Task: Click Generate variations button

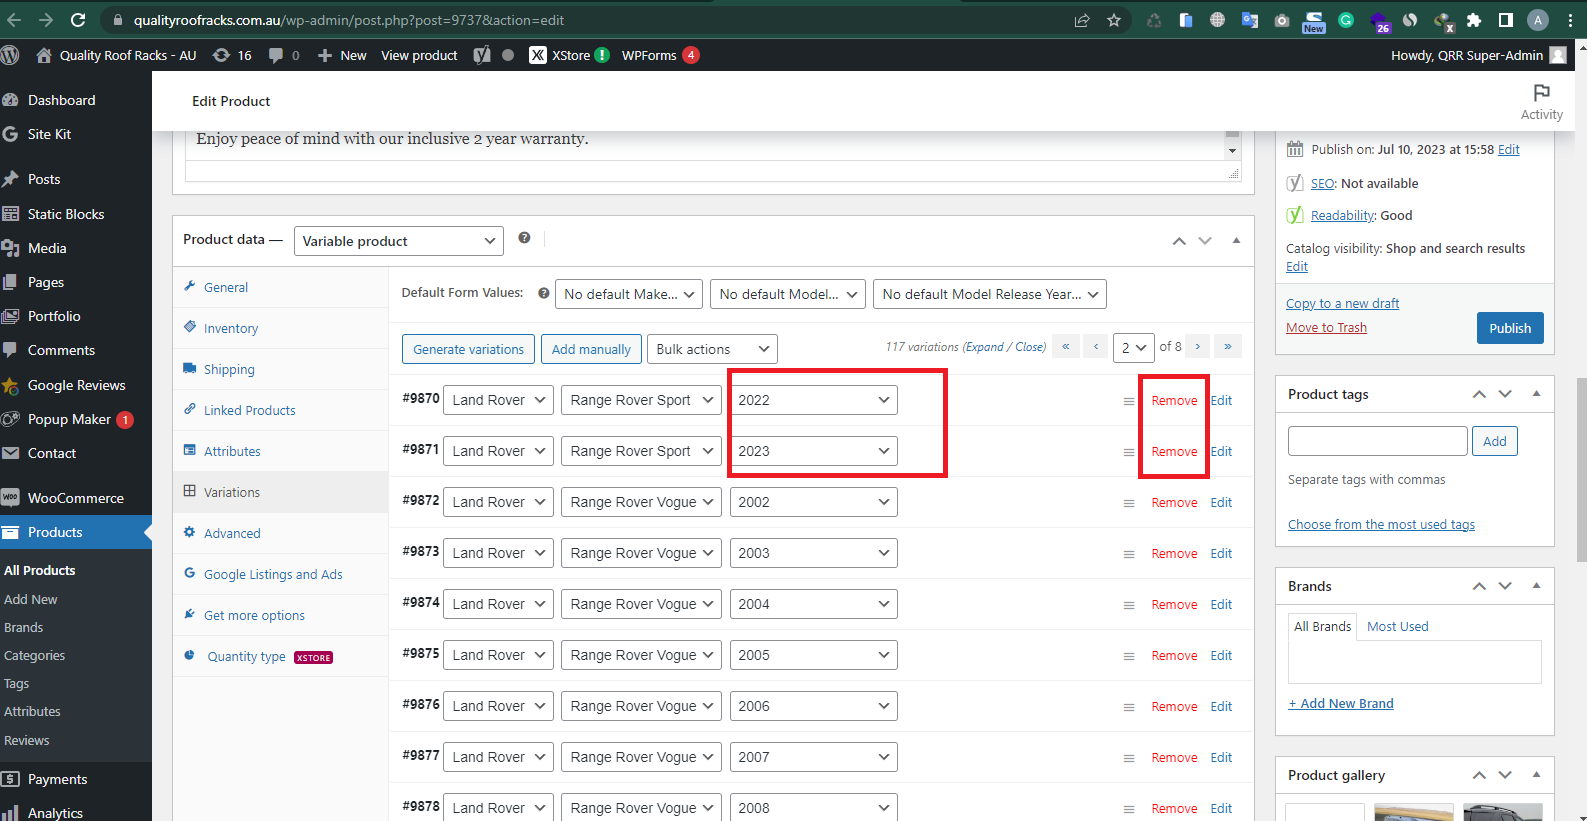Action: coord(468,349)
